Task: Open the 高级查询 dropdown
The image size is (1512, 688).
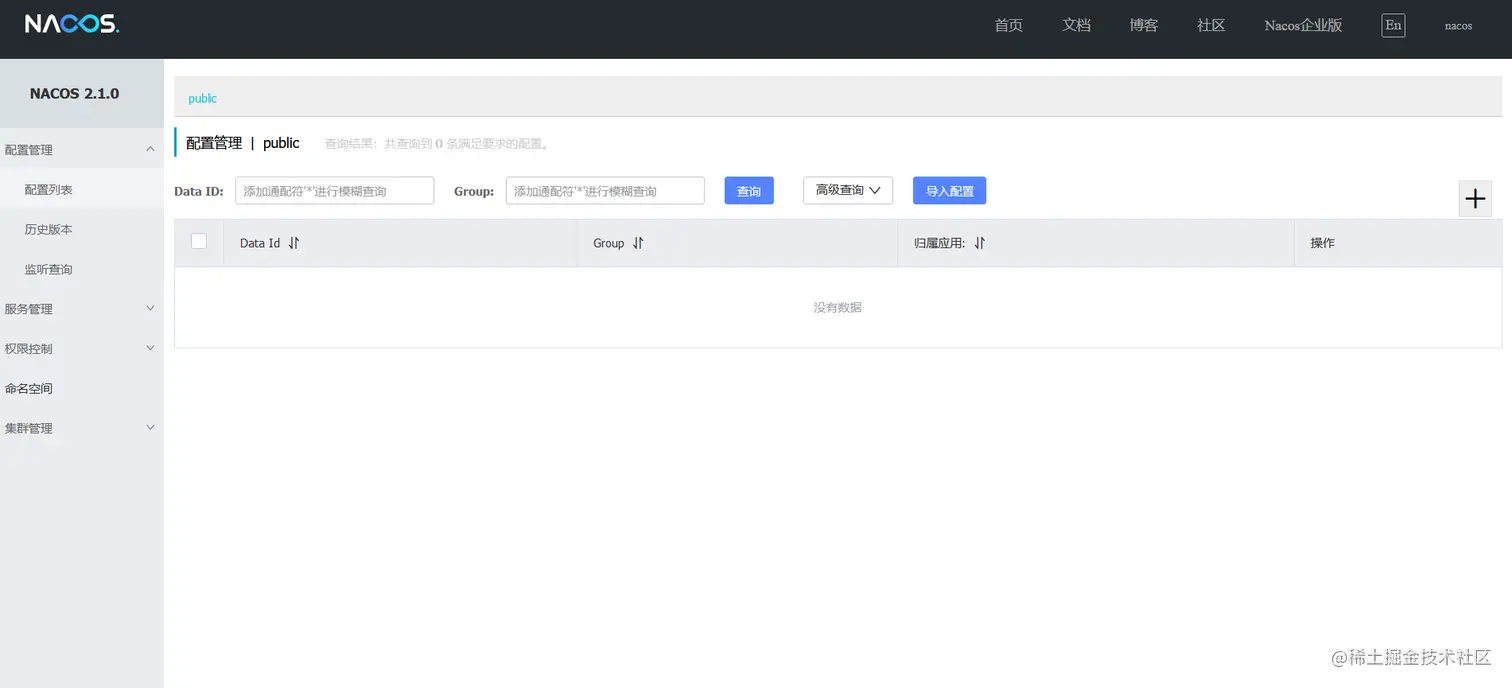Action: pos(847,190)
